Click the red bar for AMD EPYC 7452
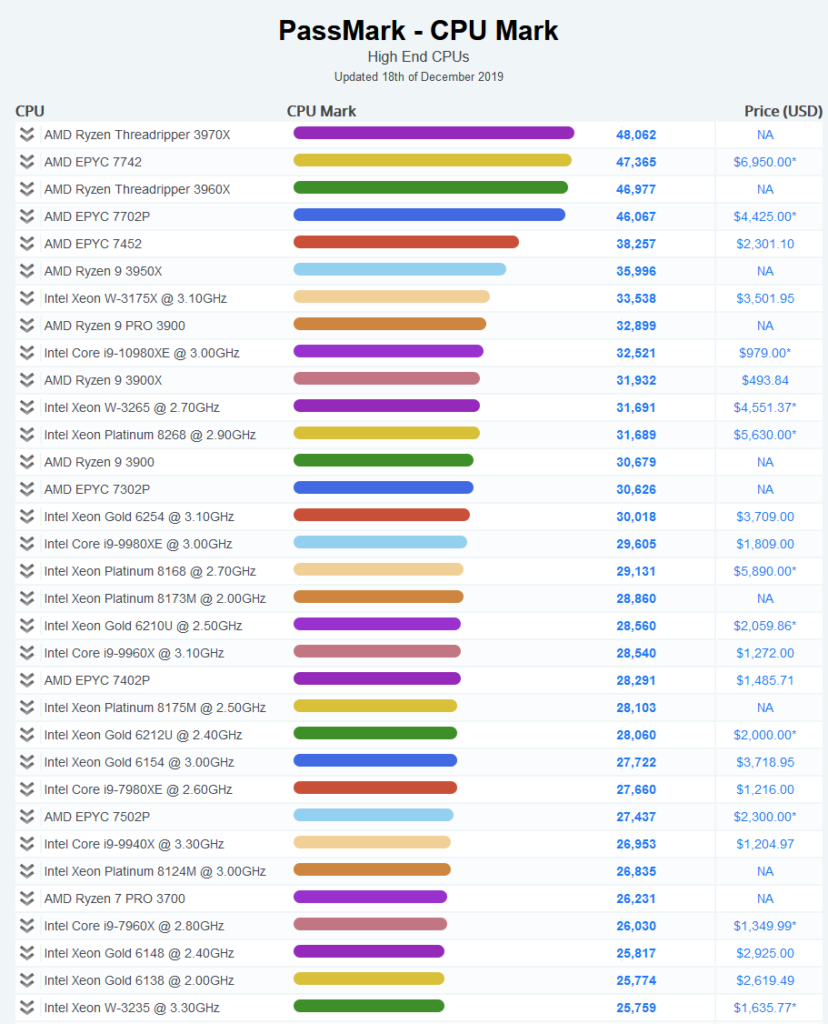Image resolution: width=828 pixels, height=1024 pixels. (406, 242)
